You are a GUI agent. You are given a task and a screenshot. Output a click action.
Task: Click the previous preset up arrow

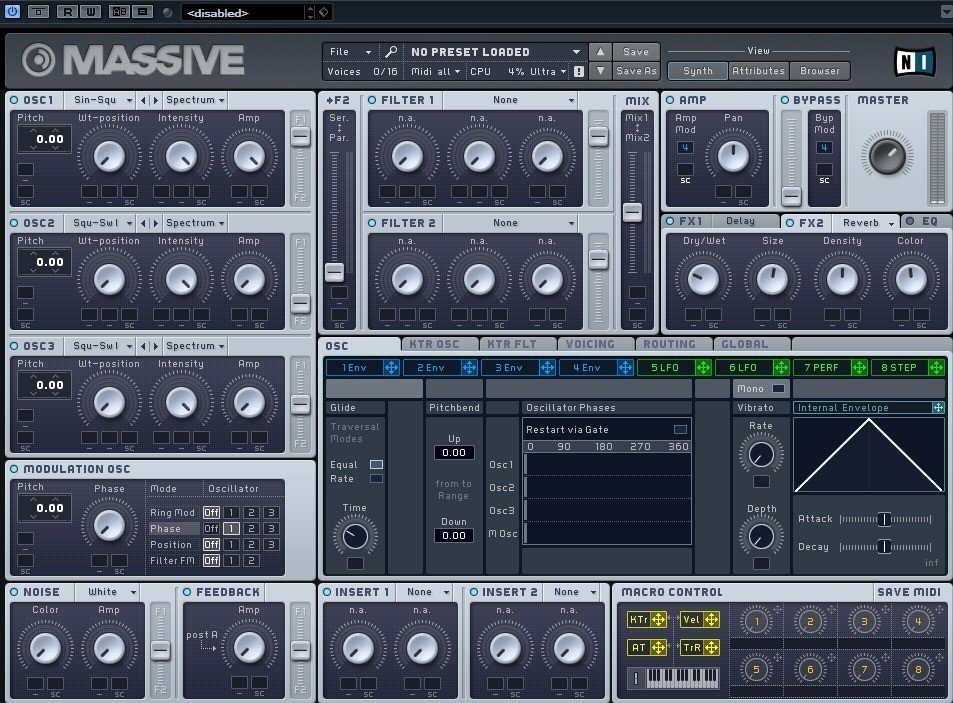click(x=600, y=52)
